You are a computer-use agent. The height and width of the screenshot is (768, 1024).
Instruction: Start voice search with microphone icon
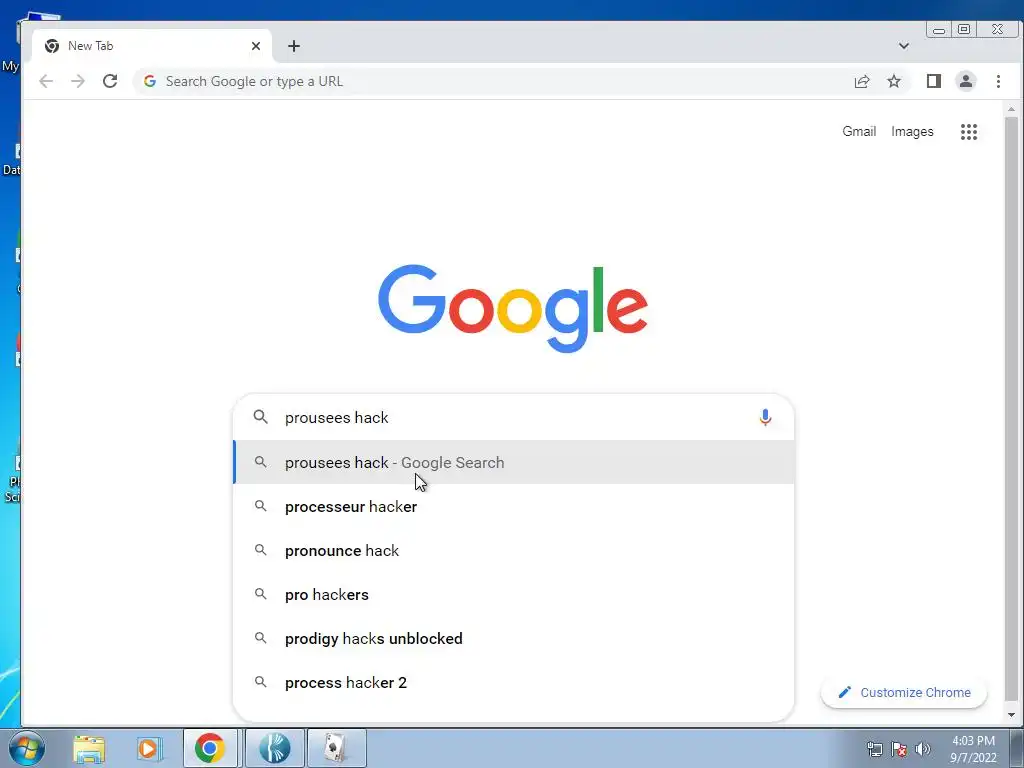point(765,417)
